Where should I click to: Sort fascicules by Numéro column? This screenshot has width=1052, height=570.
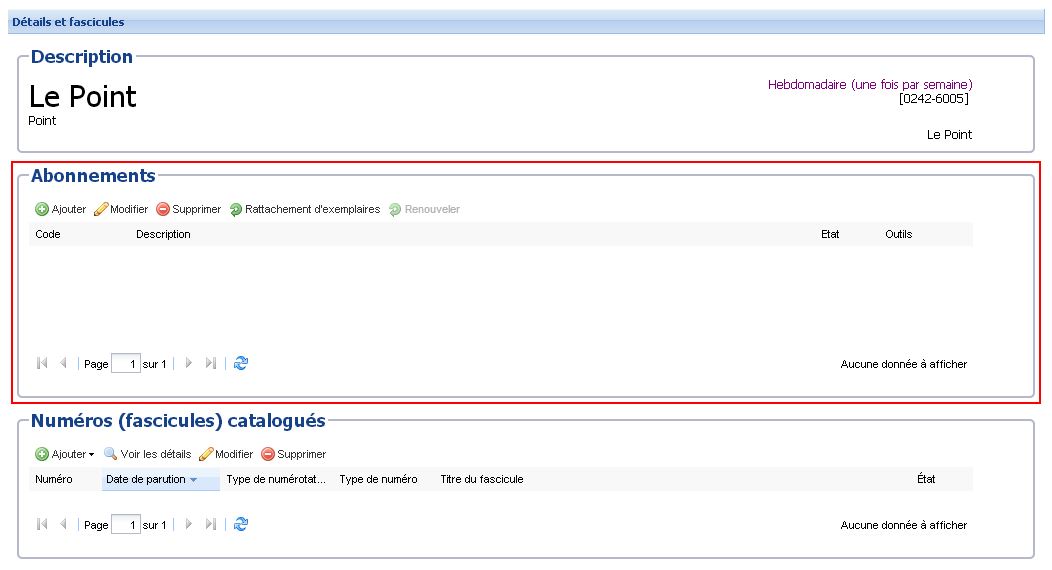pos(54,479)
